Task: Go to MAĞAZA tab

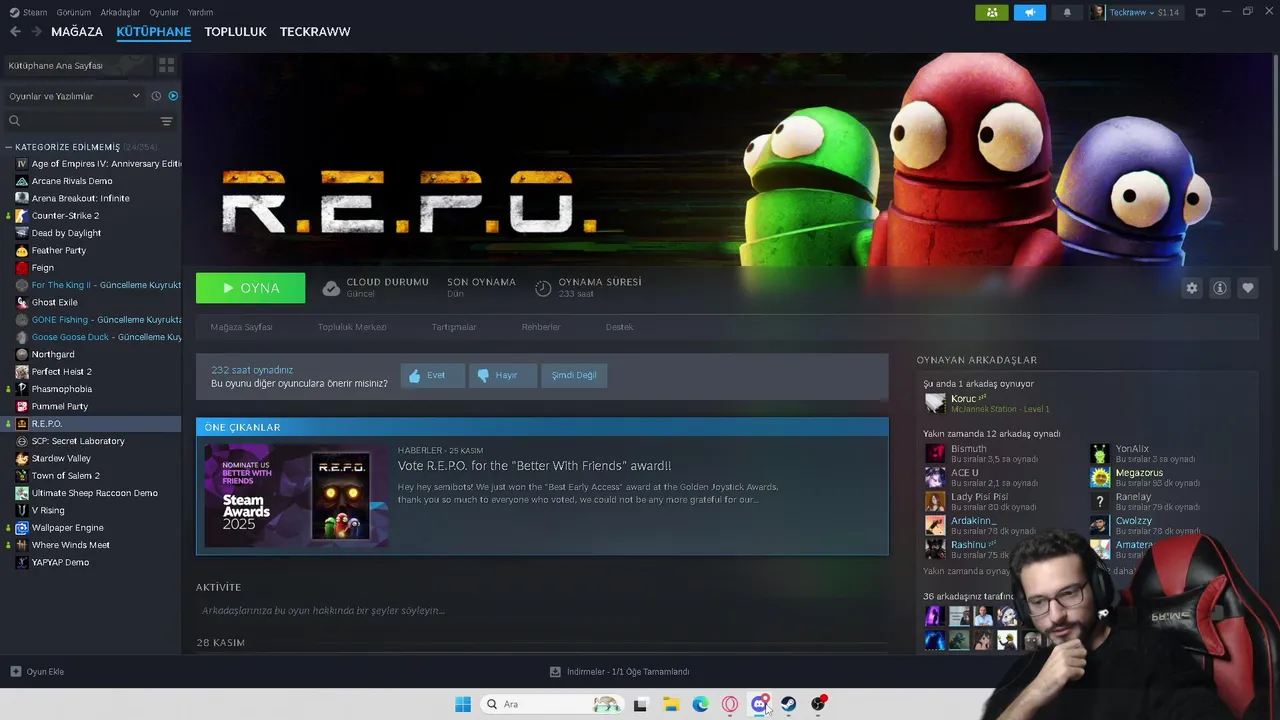Action: coord(77,32)
